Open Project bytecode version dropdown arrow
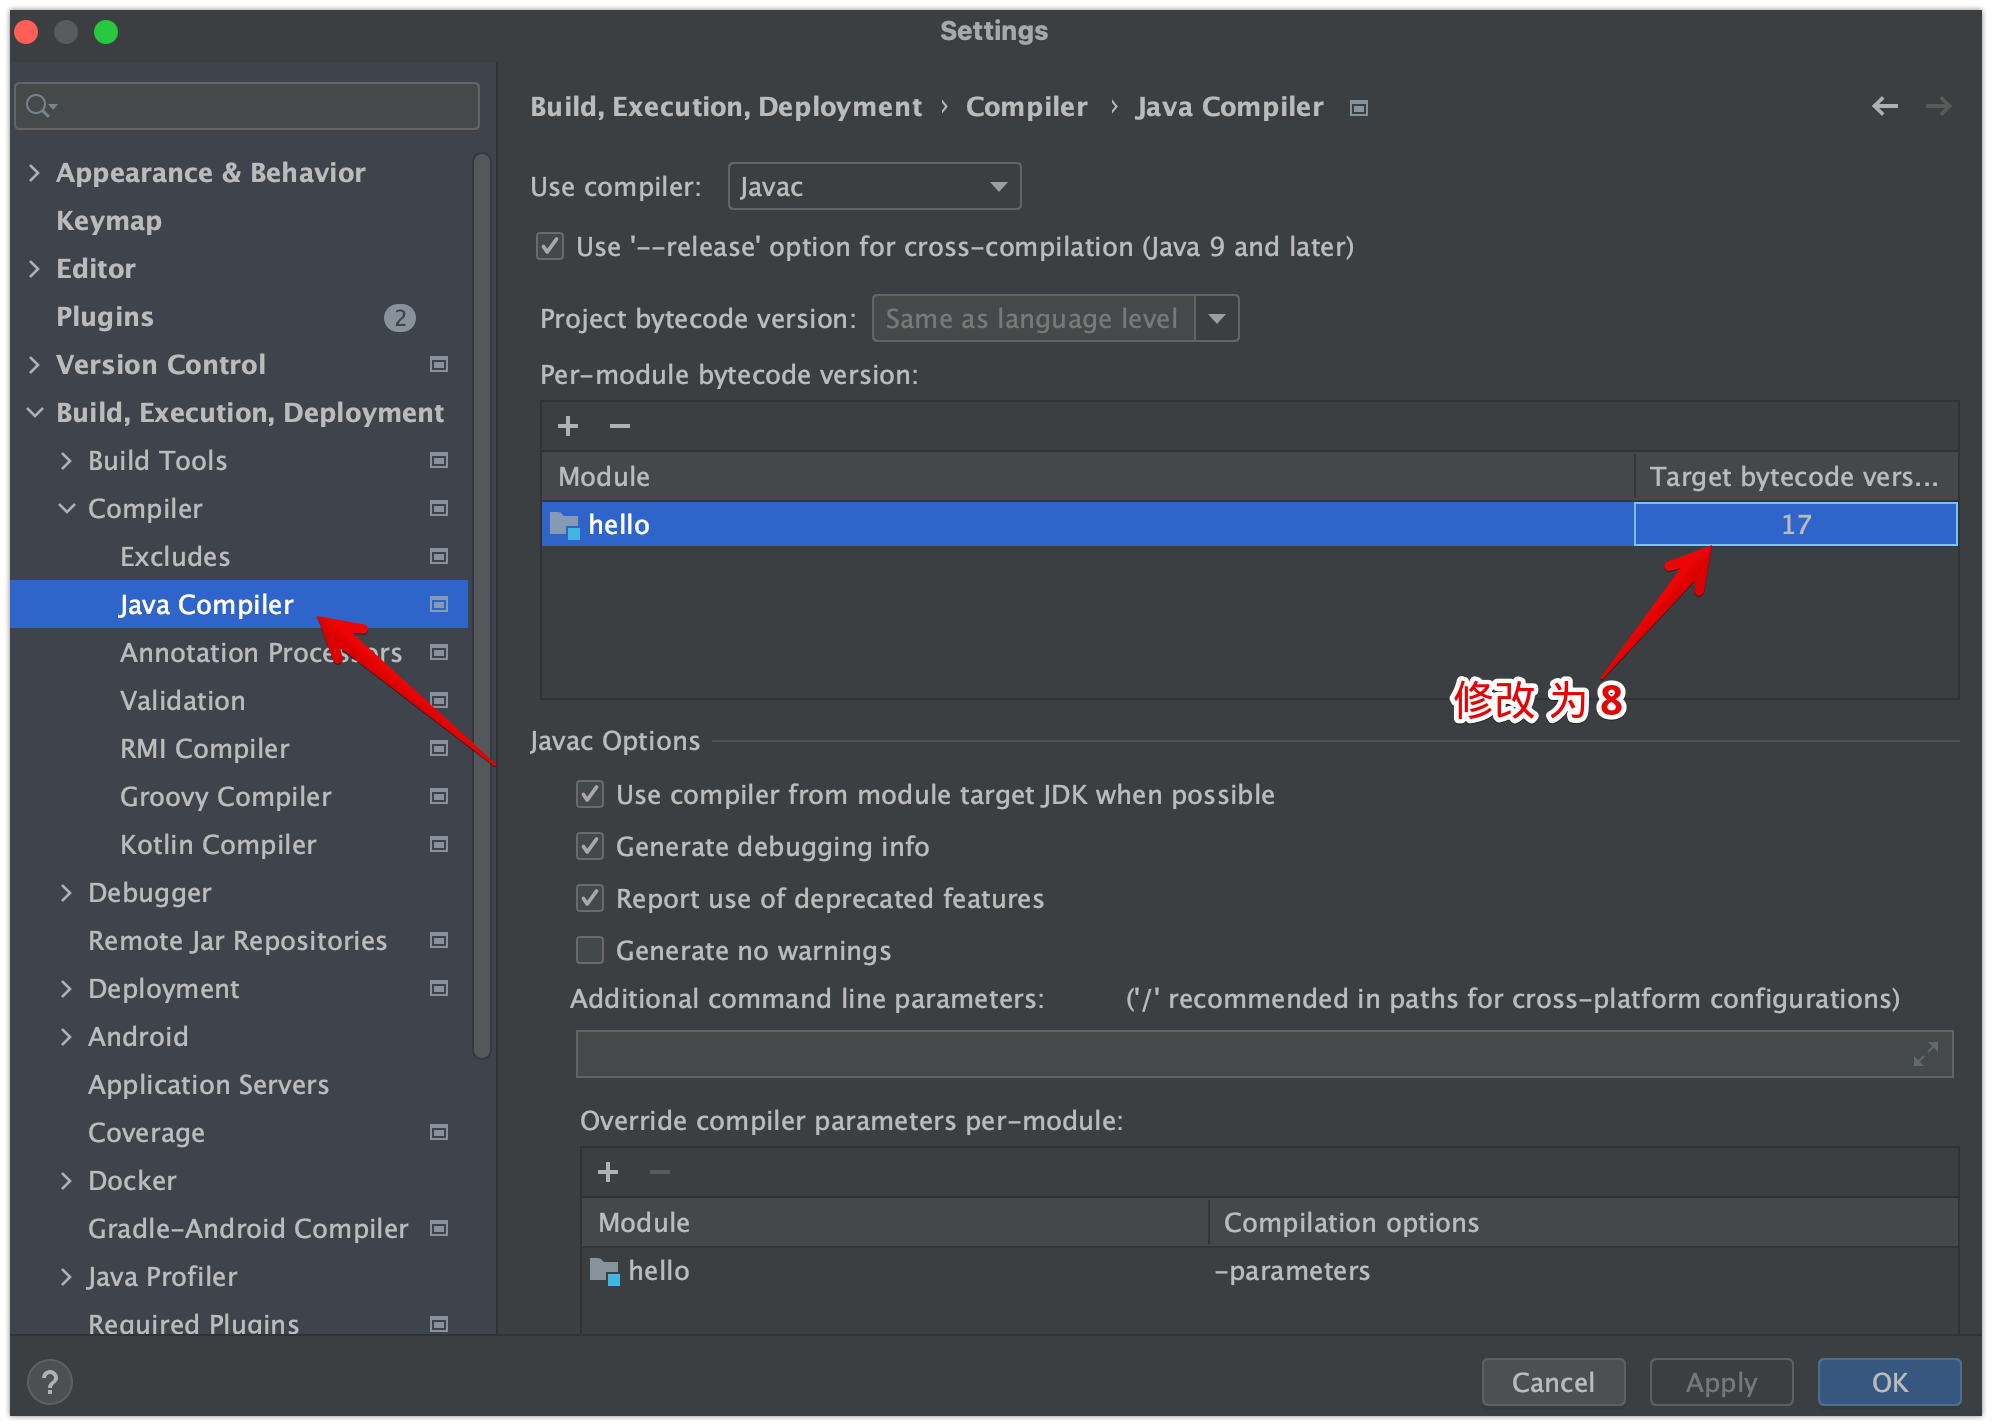Viewport: 1992px width, 1426px height. click(x=1217, y=319)
